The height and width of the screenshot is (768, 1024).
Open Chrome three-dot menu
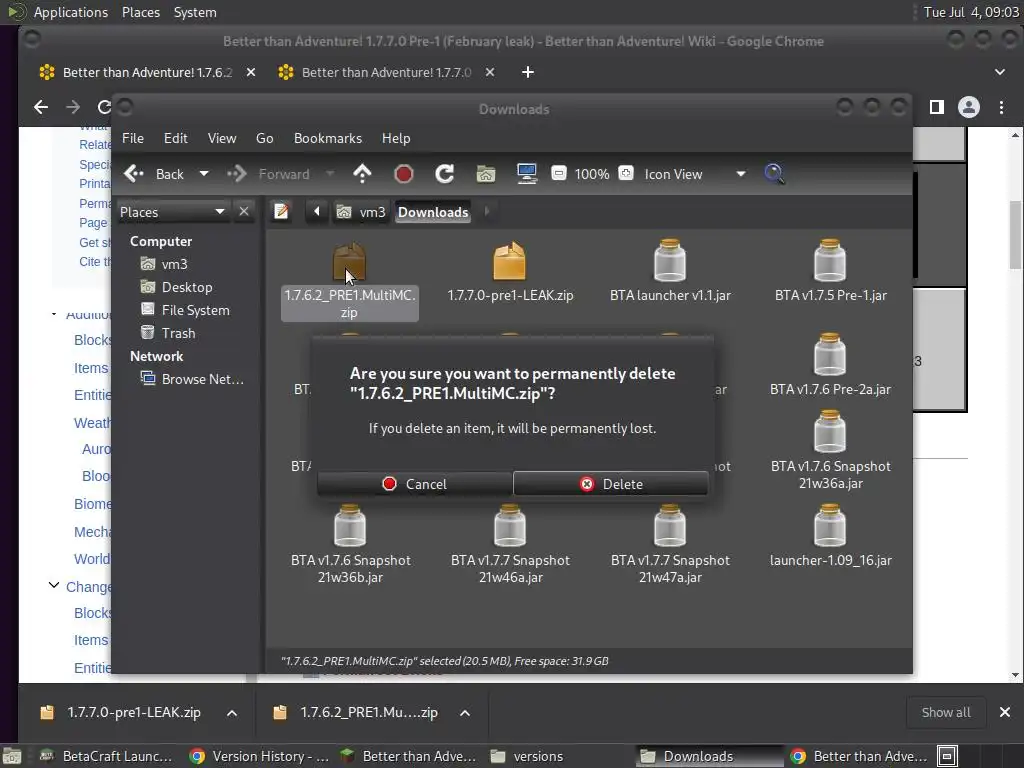coord(1001,107)
